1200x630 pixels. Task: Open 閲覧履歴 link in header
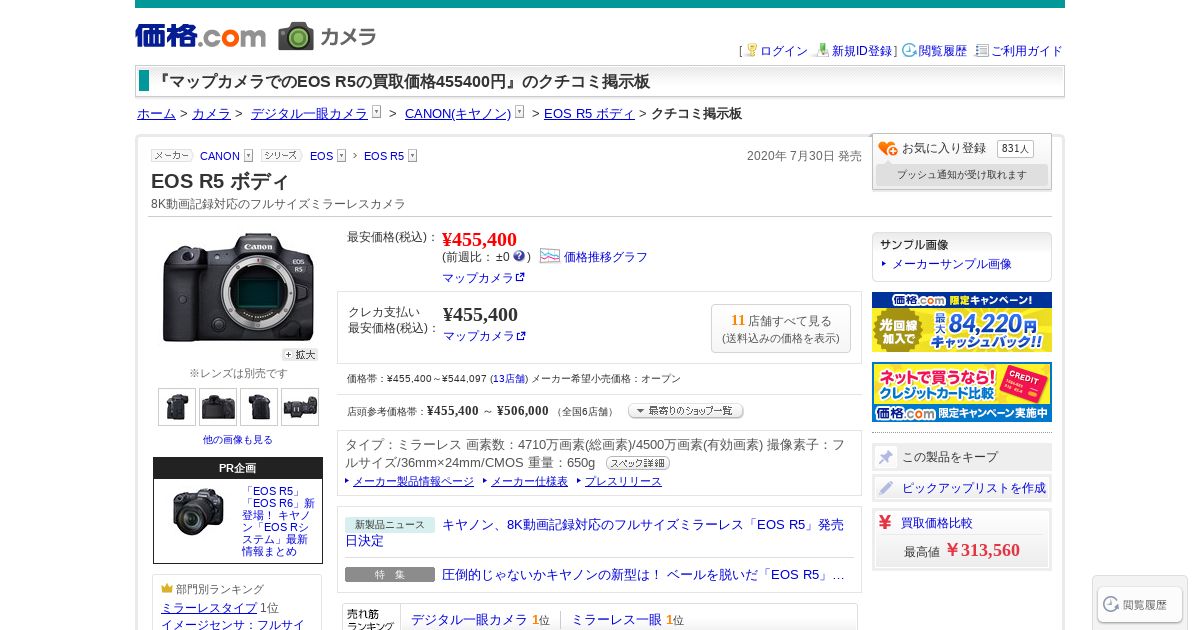point(942,51)
